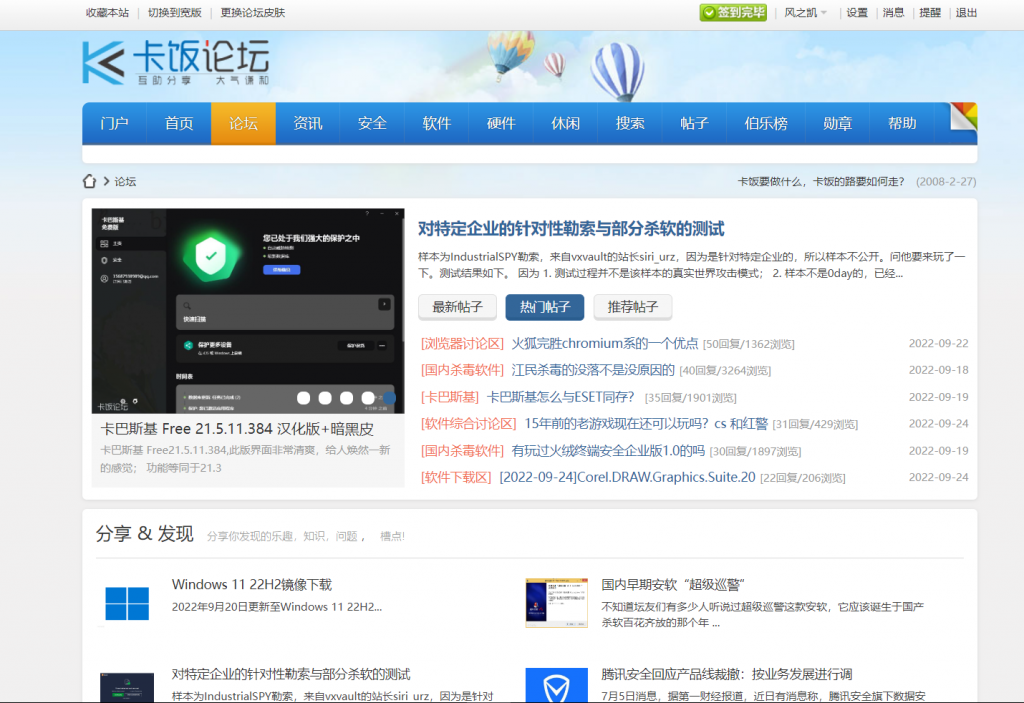Open 消息 messages link
Image resolution: width=1024 pixels, height=703 pixels.
click(x=893, y=12)
